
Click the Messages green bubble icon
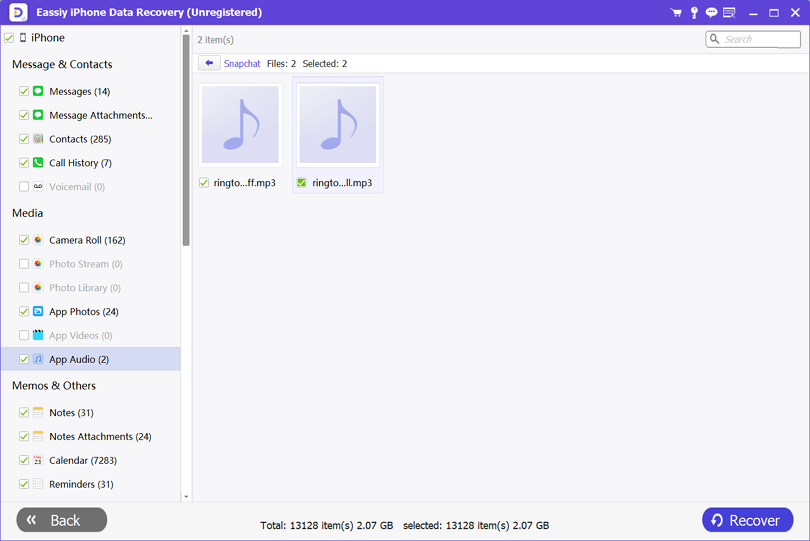tap(38, 91)
